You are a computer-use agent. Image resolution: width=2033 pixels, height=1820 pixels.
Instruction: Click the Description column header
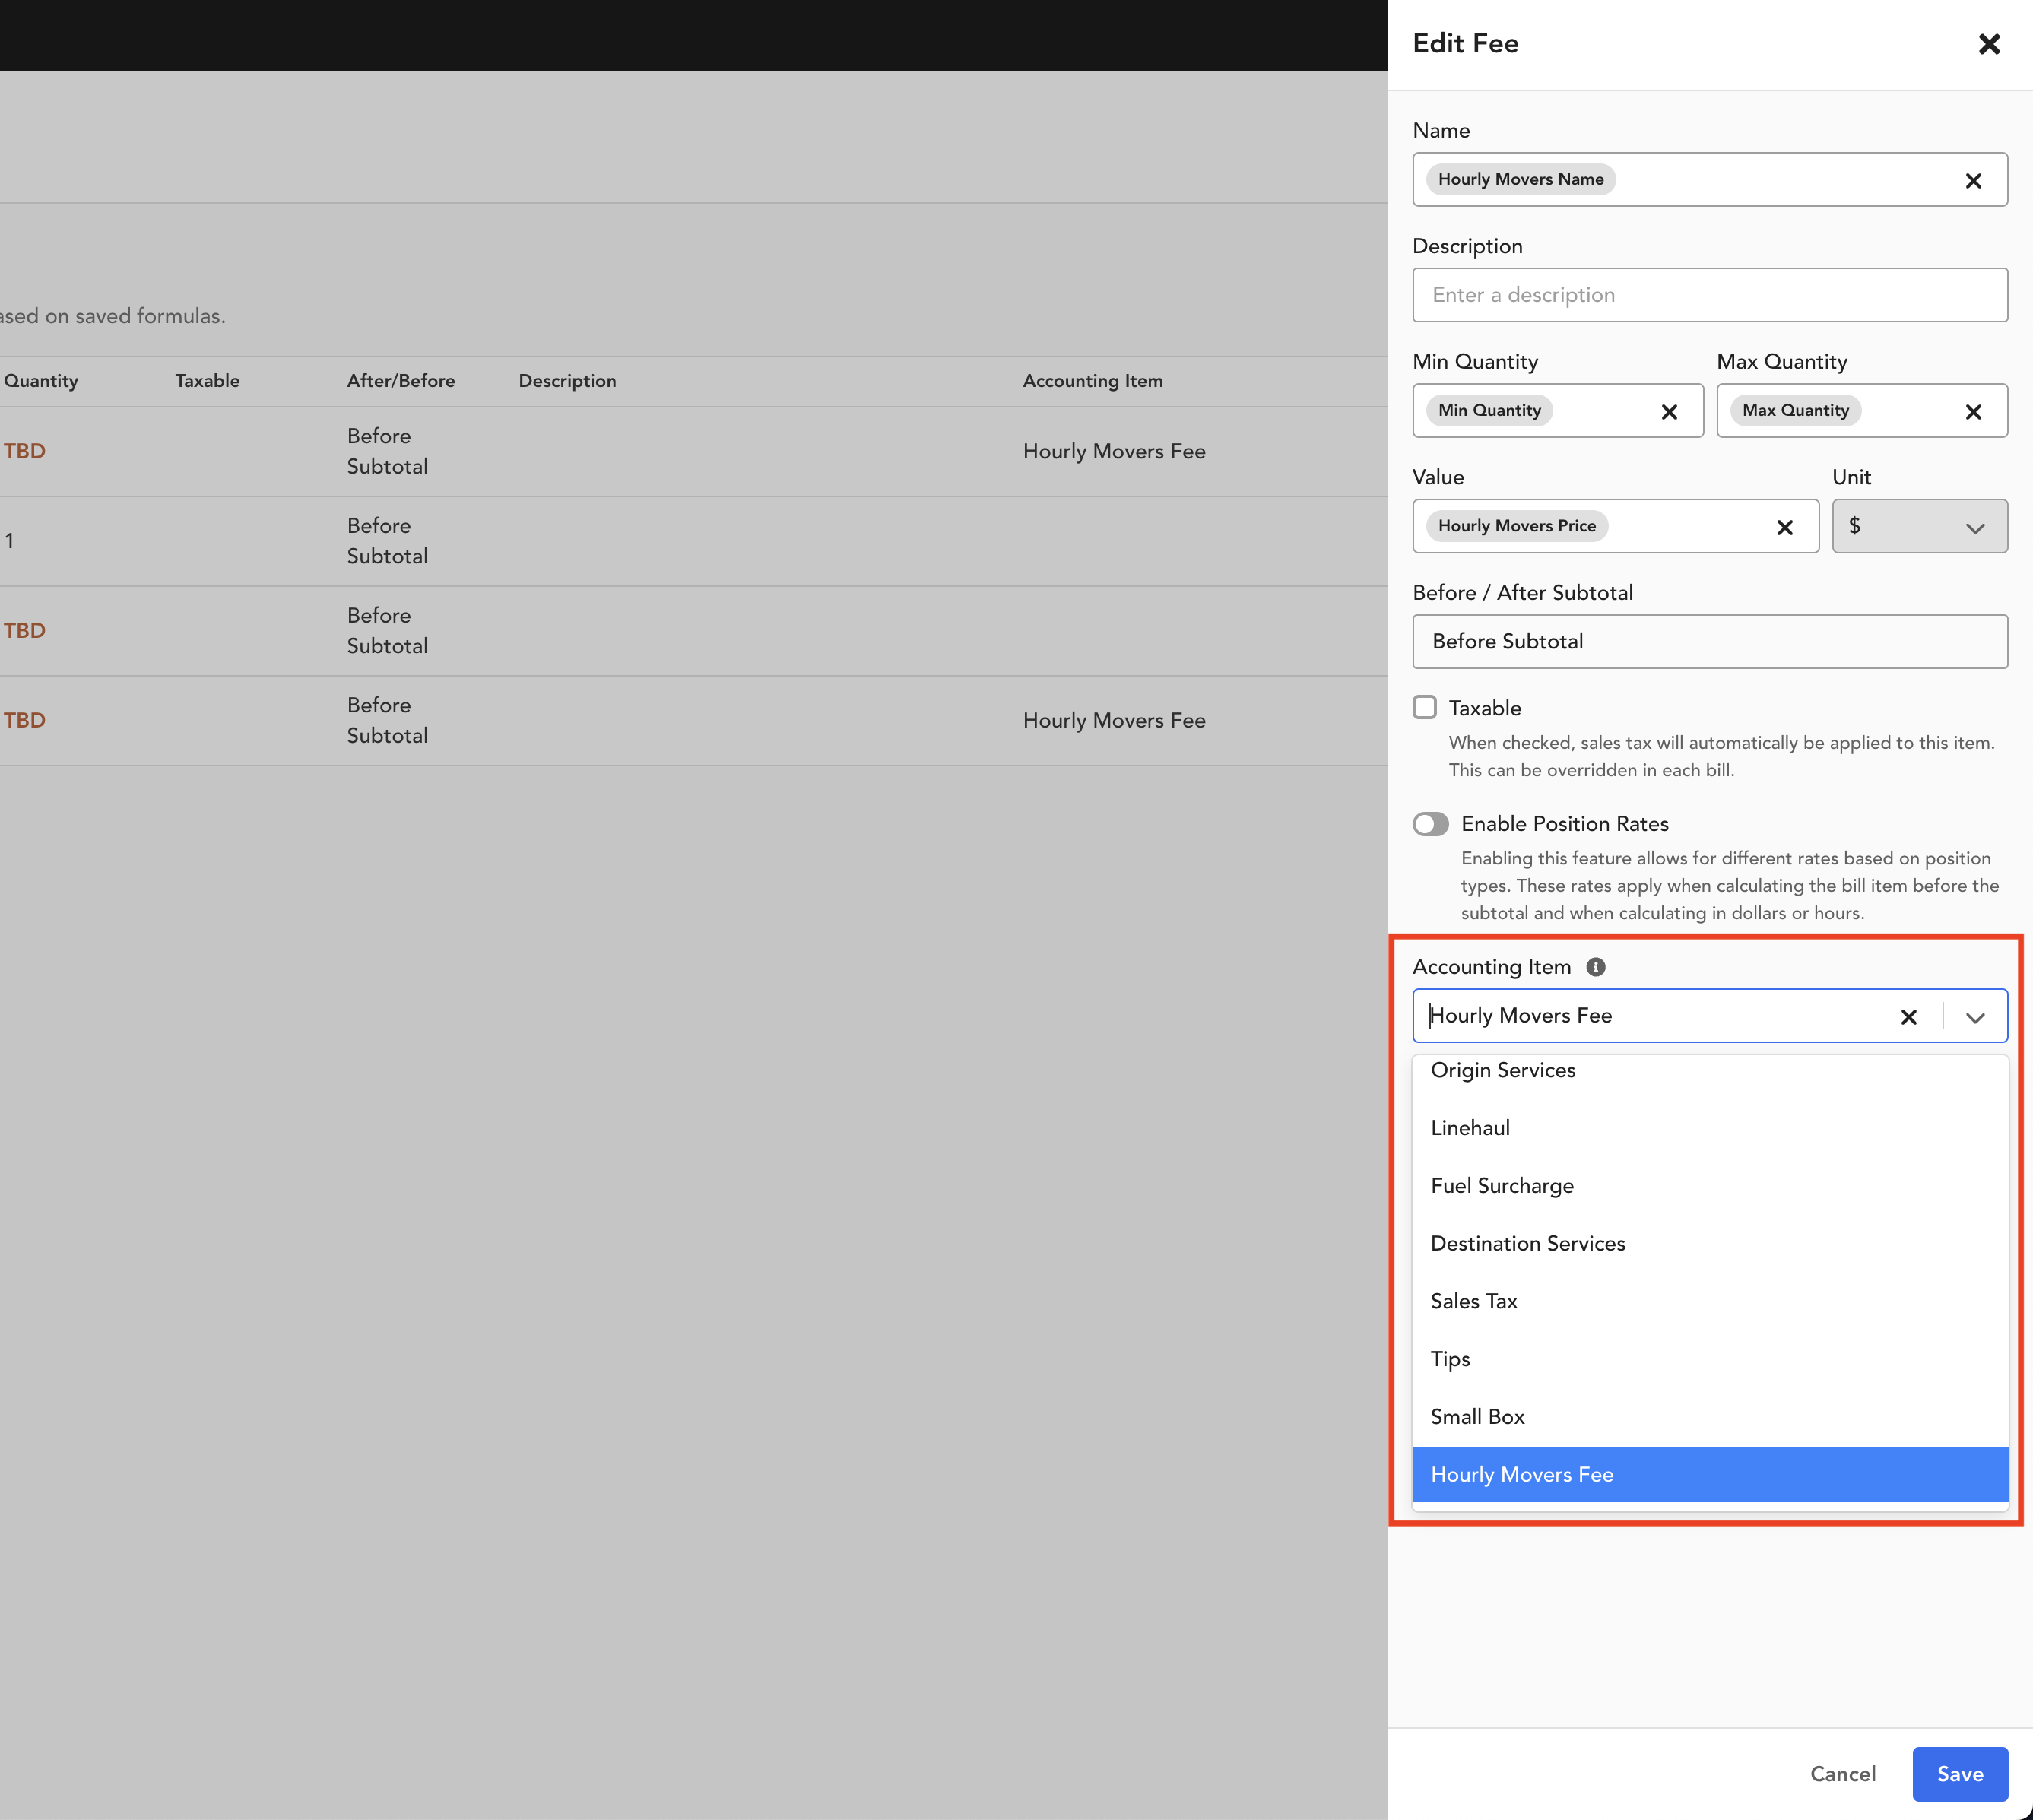pos(567,381)
